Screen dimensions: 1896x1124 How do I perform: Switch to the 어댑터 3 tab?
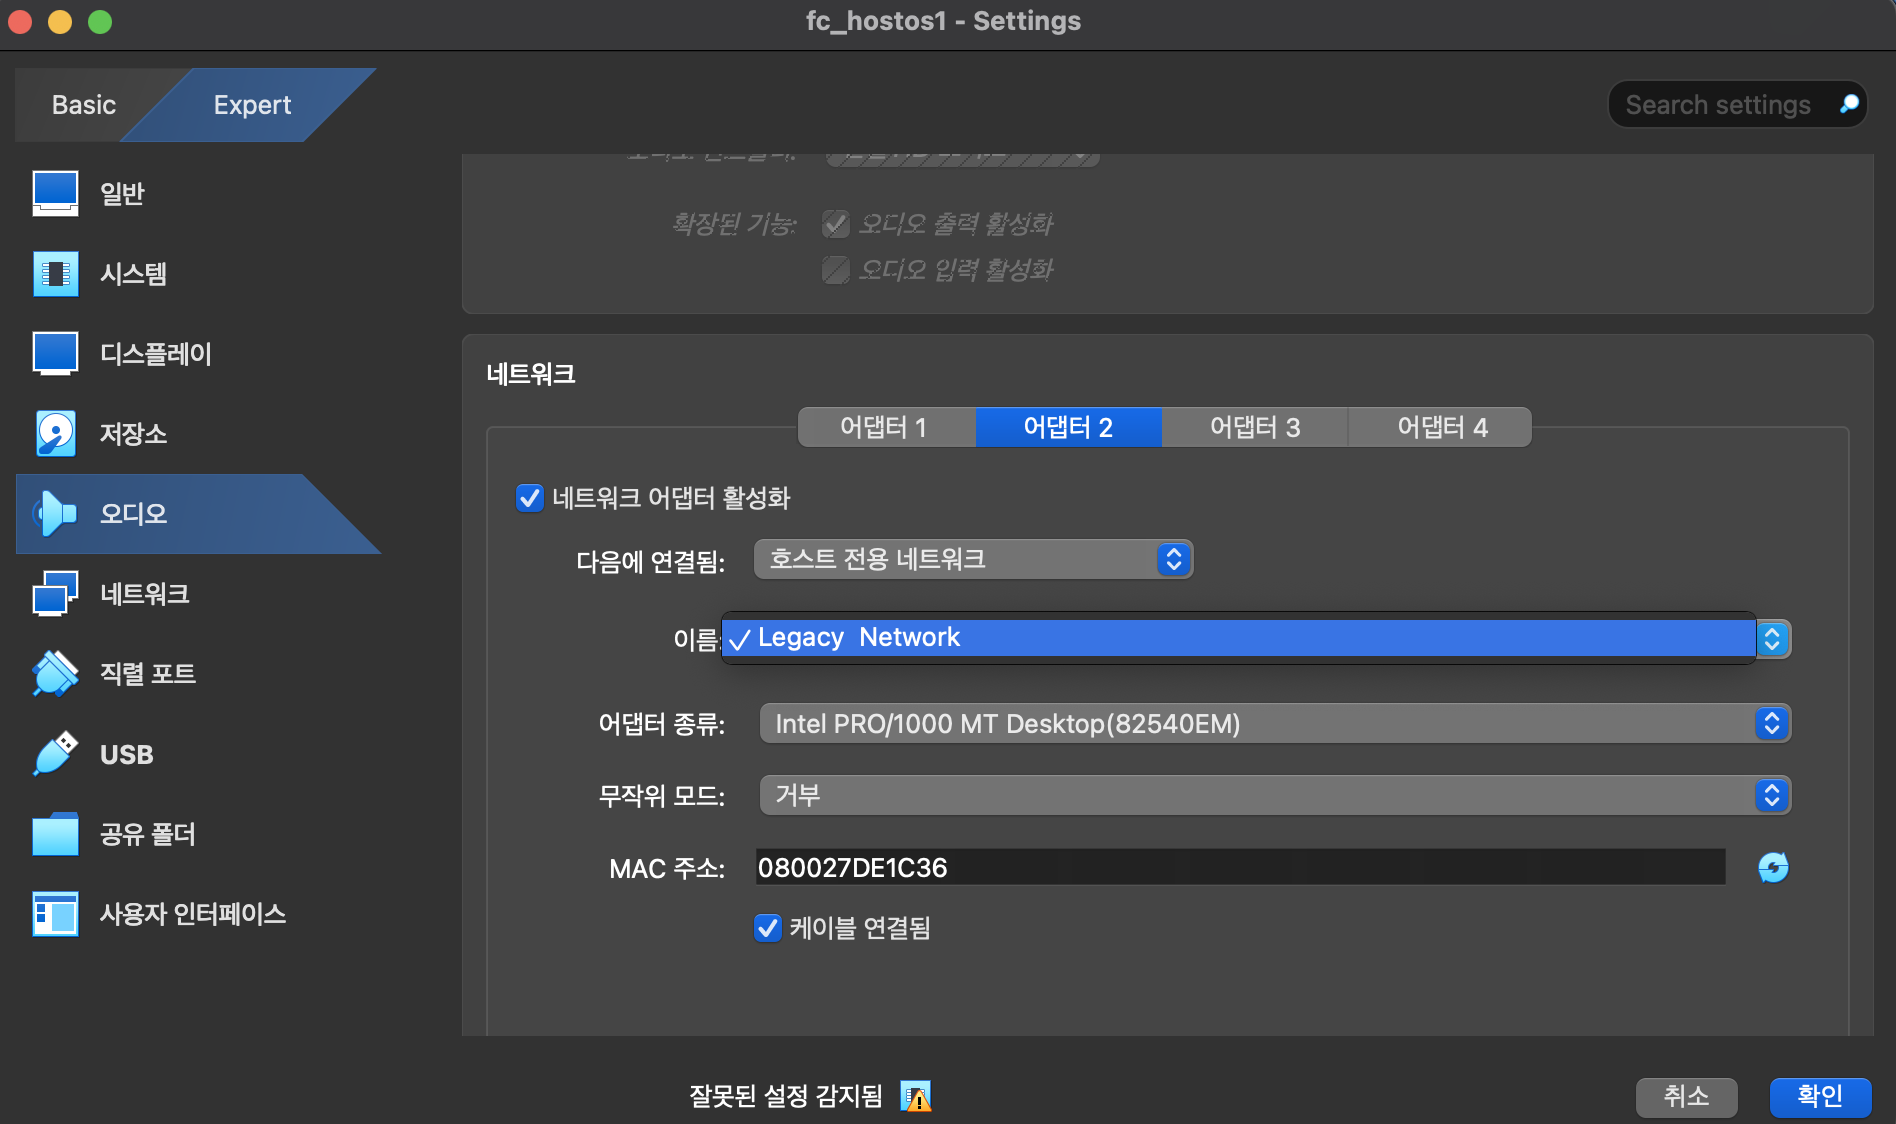[1255, 427]
